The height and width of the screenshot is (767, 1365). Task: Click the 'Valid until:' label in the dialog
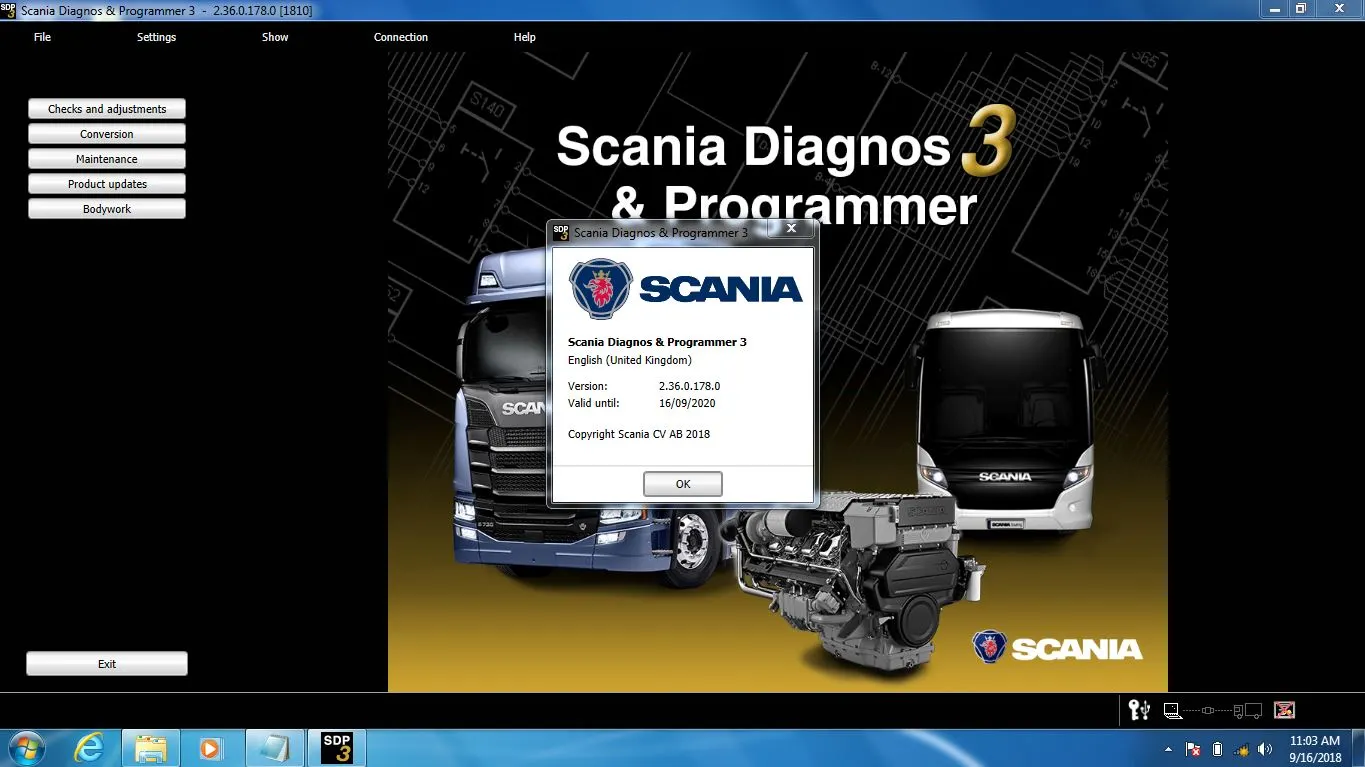click(594, 403)
